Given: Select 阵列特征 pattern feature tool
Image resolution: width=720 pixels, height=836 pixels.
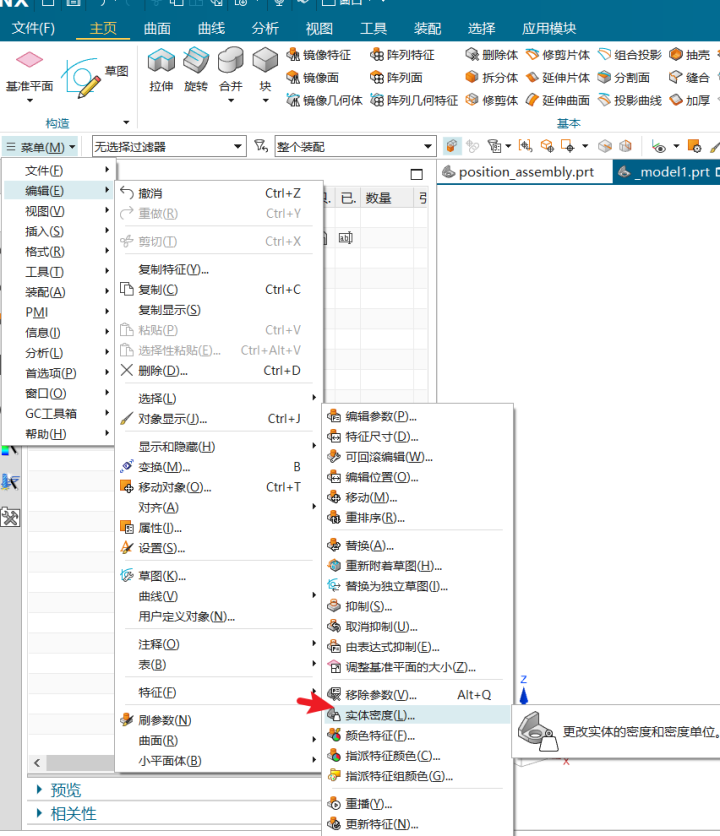Looking at the screenshot, I should click(403, 55).
